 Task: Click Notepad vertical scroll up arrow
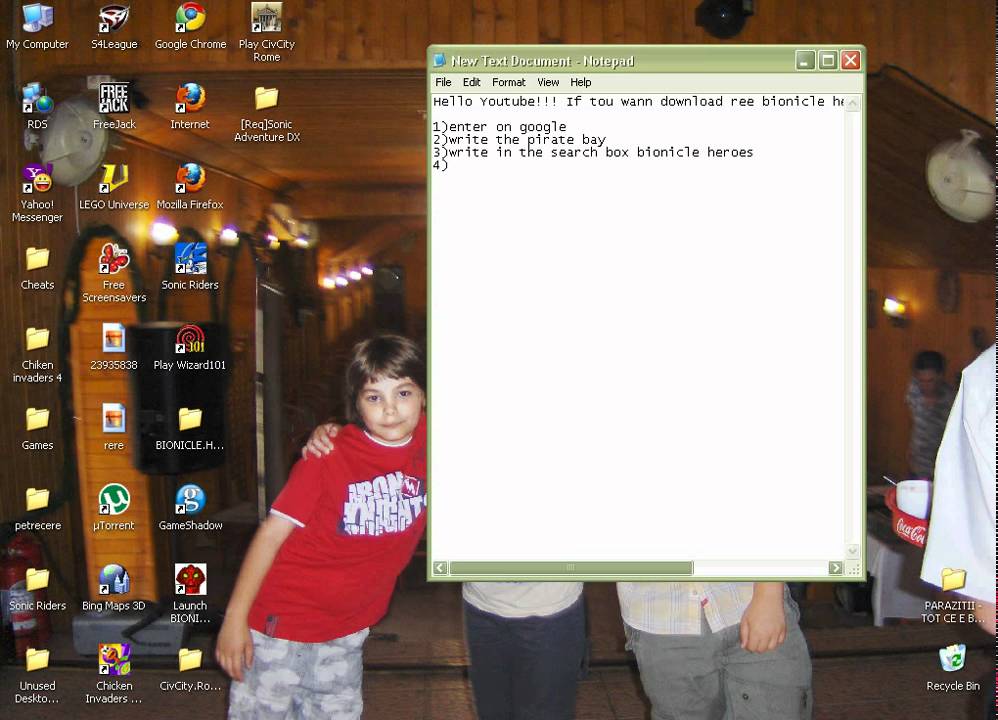tap(853, 103)
